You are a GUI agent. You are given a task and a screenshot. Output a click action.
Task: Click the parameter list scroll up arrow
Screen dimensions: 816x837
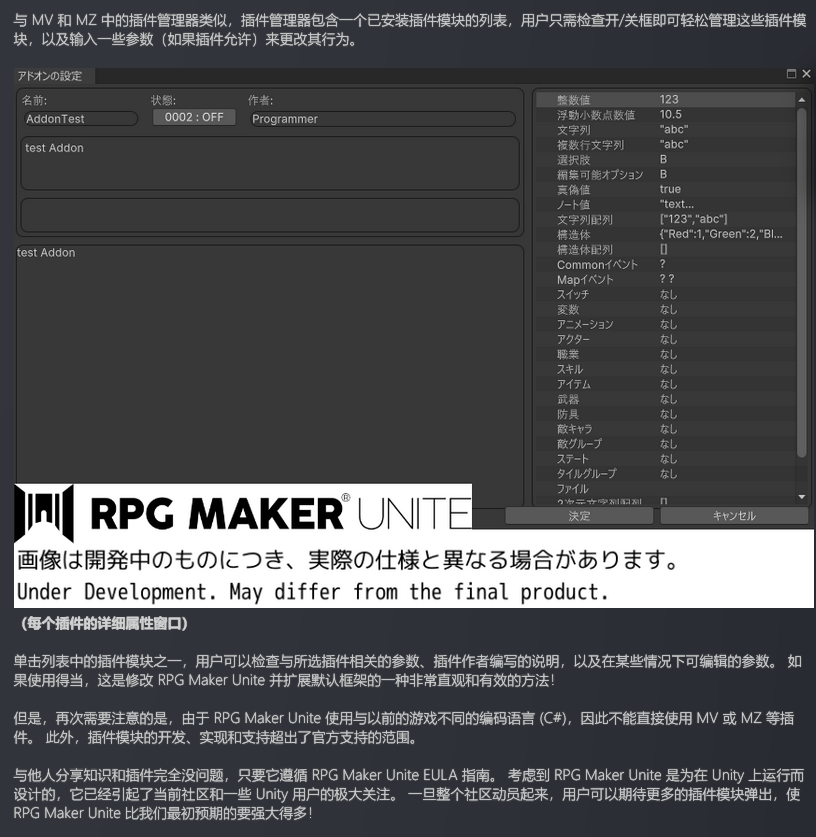[802, 100]
